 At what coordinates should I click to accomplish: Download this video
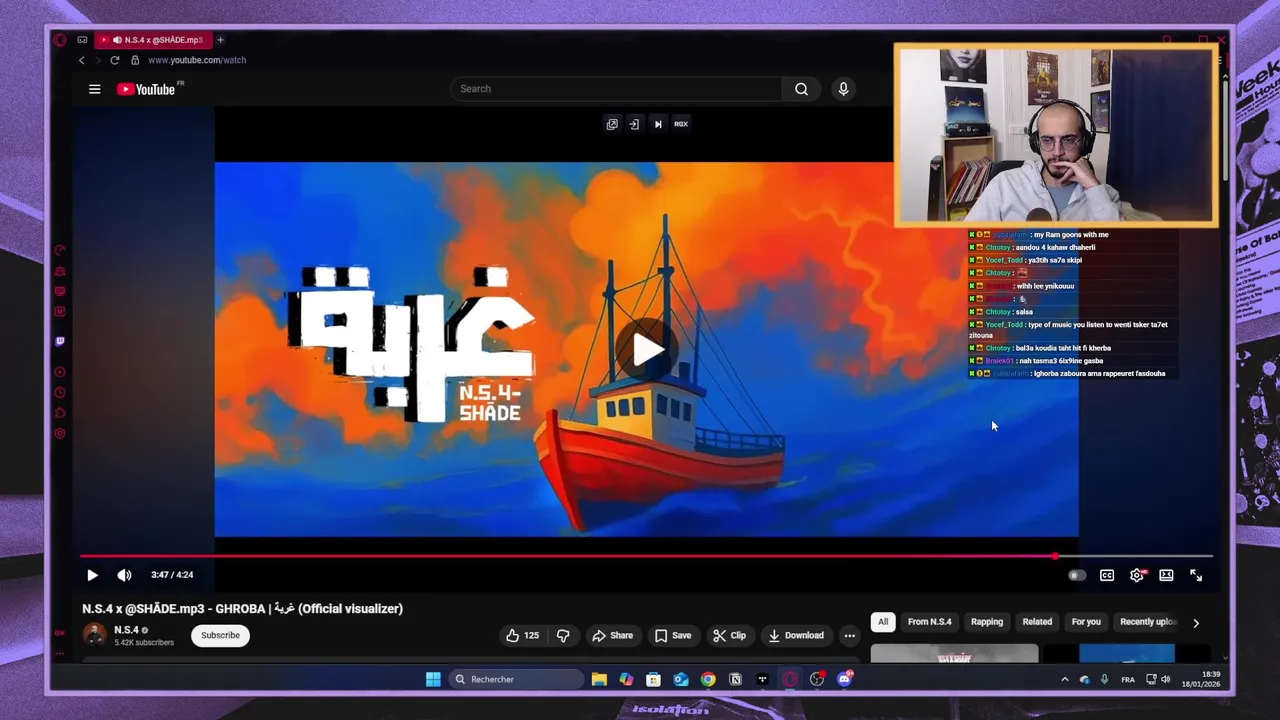coord(796,635)
